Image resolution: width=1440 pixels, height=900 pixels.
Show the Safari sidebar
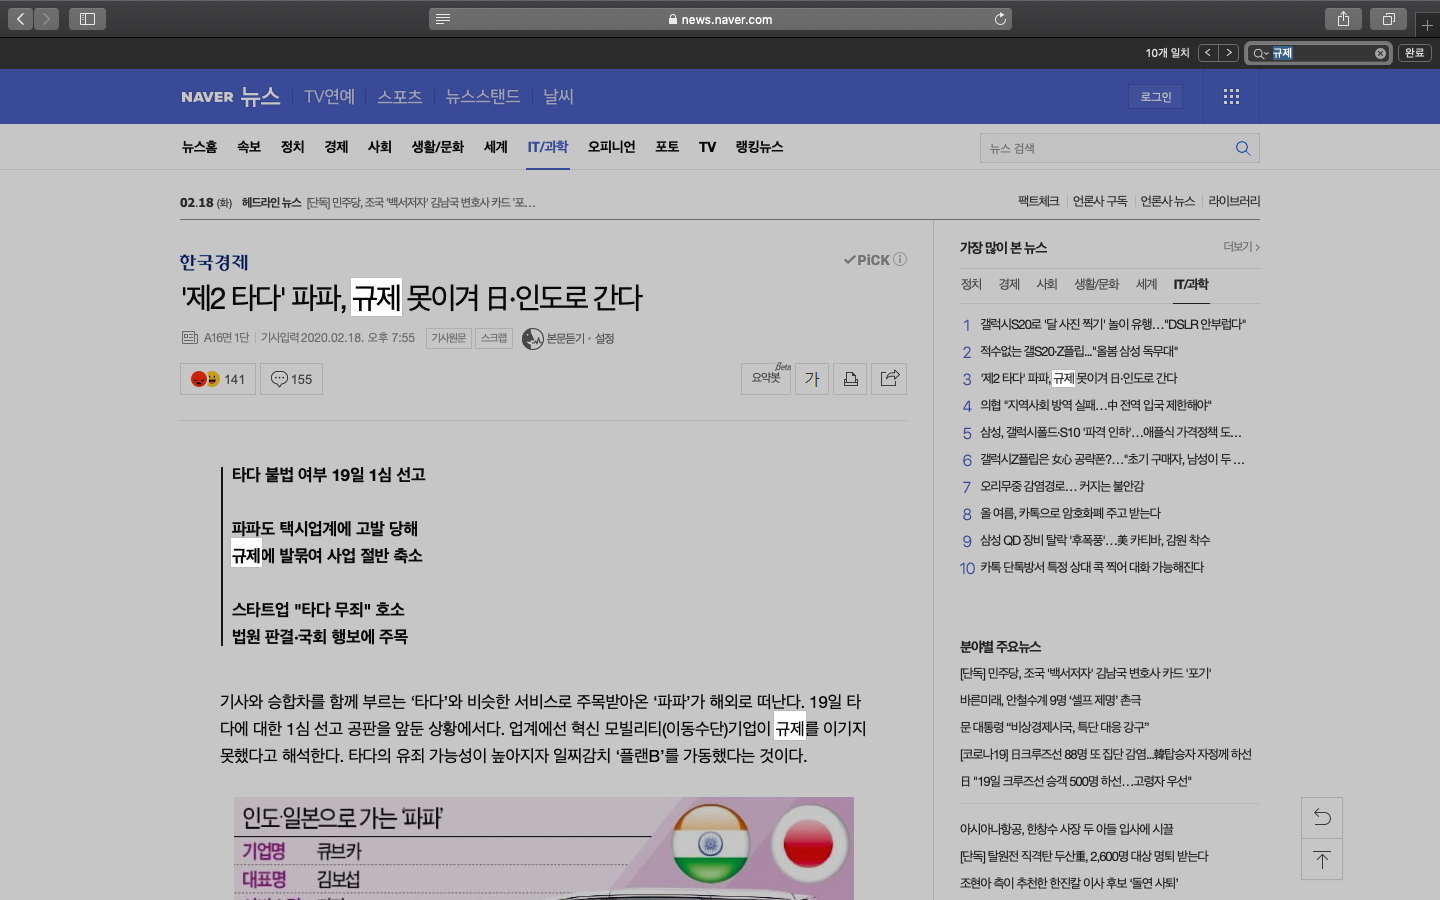coord(87,19)
